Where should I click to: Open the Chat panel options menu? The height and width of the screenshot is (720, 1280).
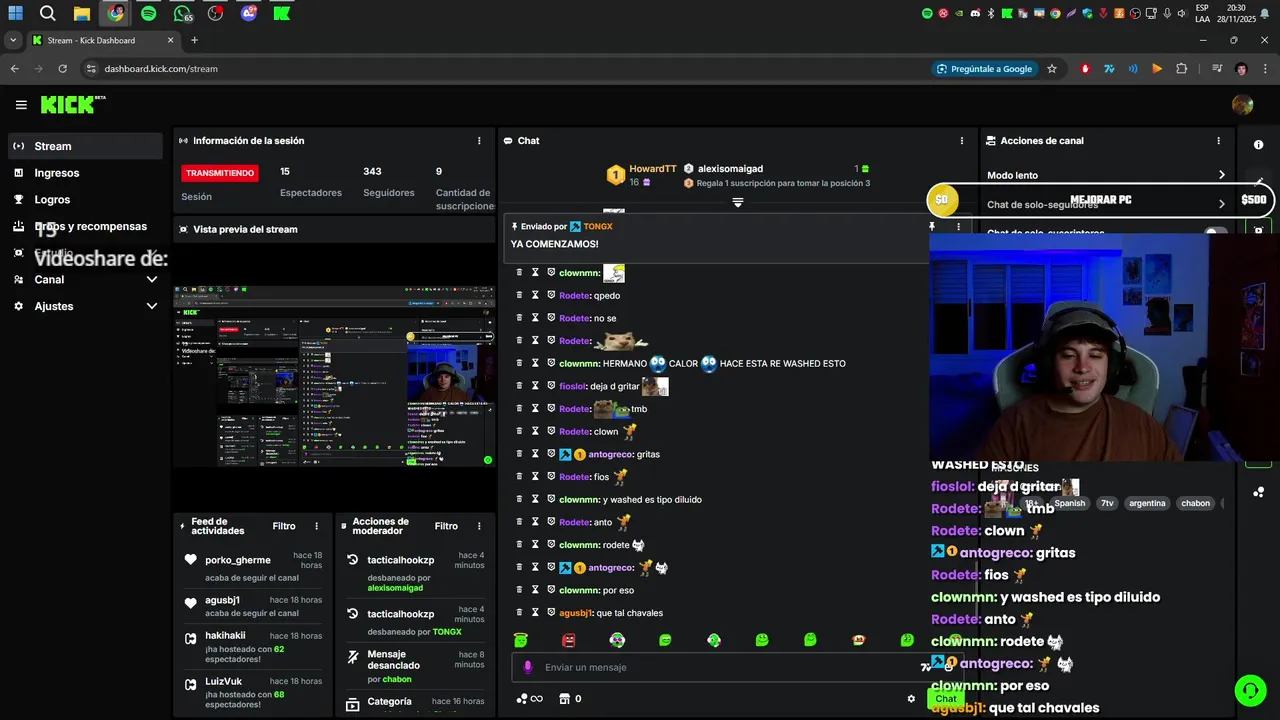coord(962,141)
